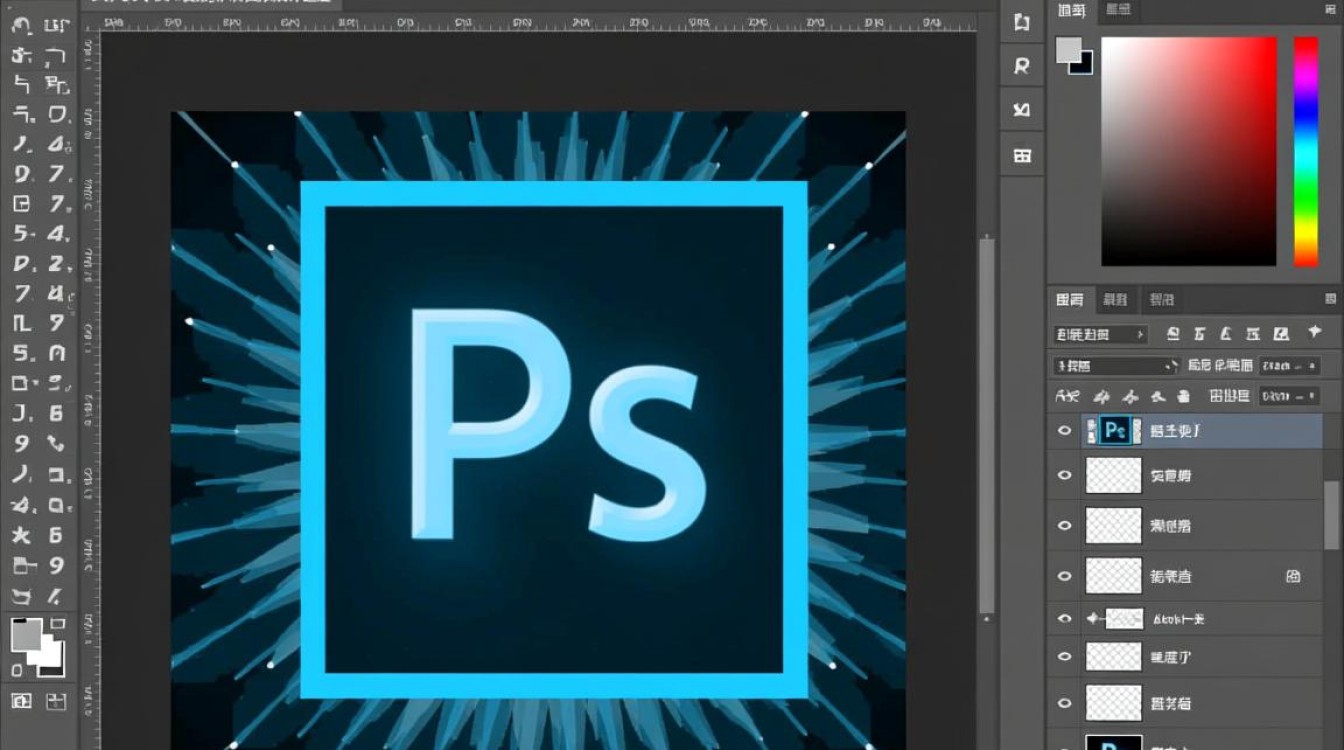Select the folder-shaped tool icon in the toolbox

[22, 566]
